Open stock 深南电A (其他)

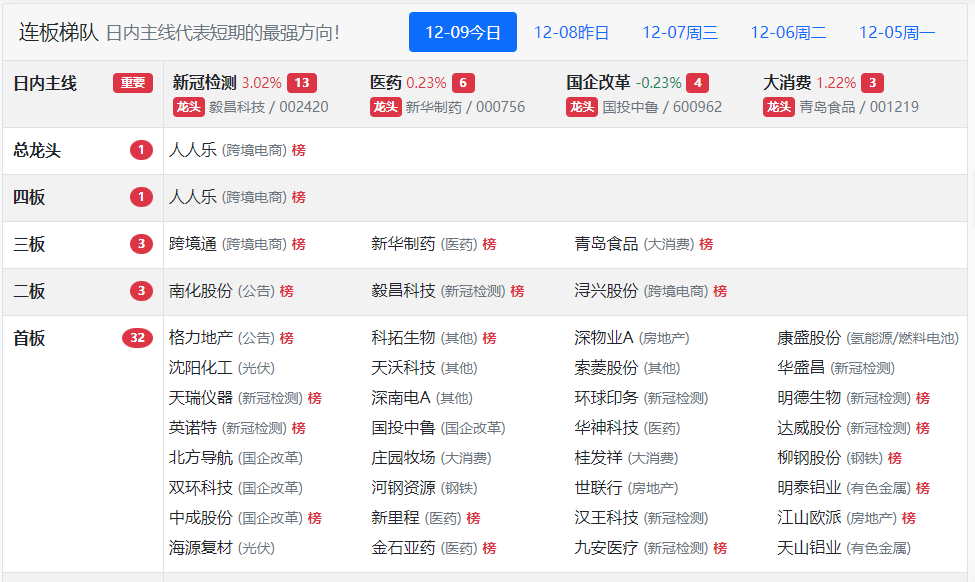[x=400, y=397]
